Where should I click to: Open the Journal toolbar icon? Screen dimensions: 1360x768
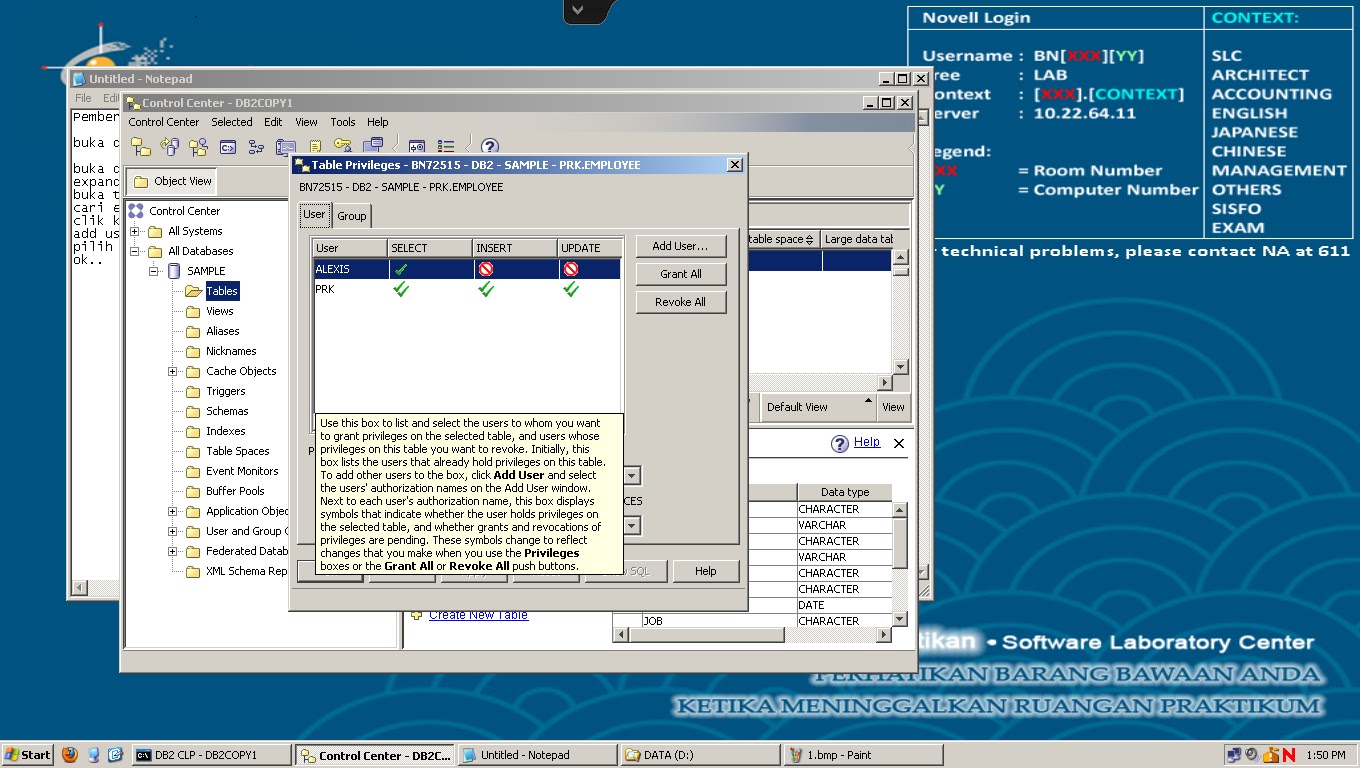tap(315, 147)
